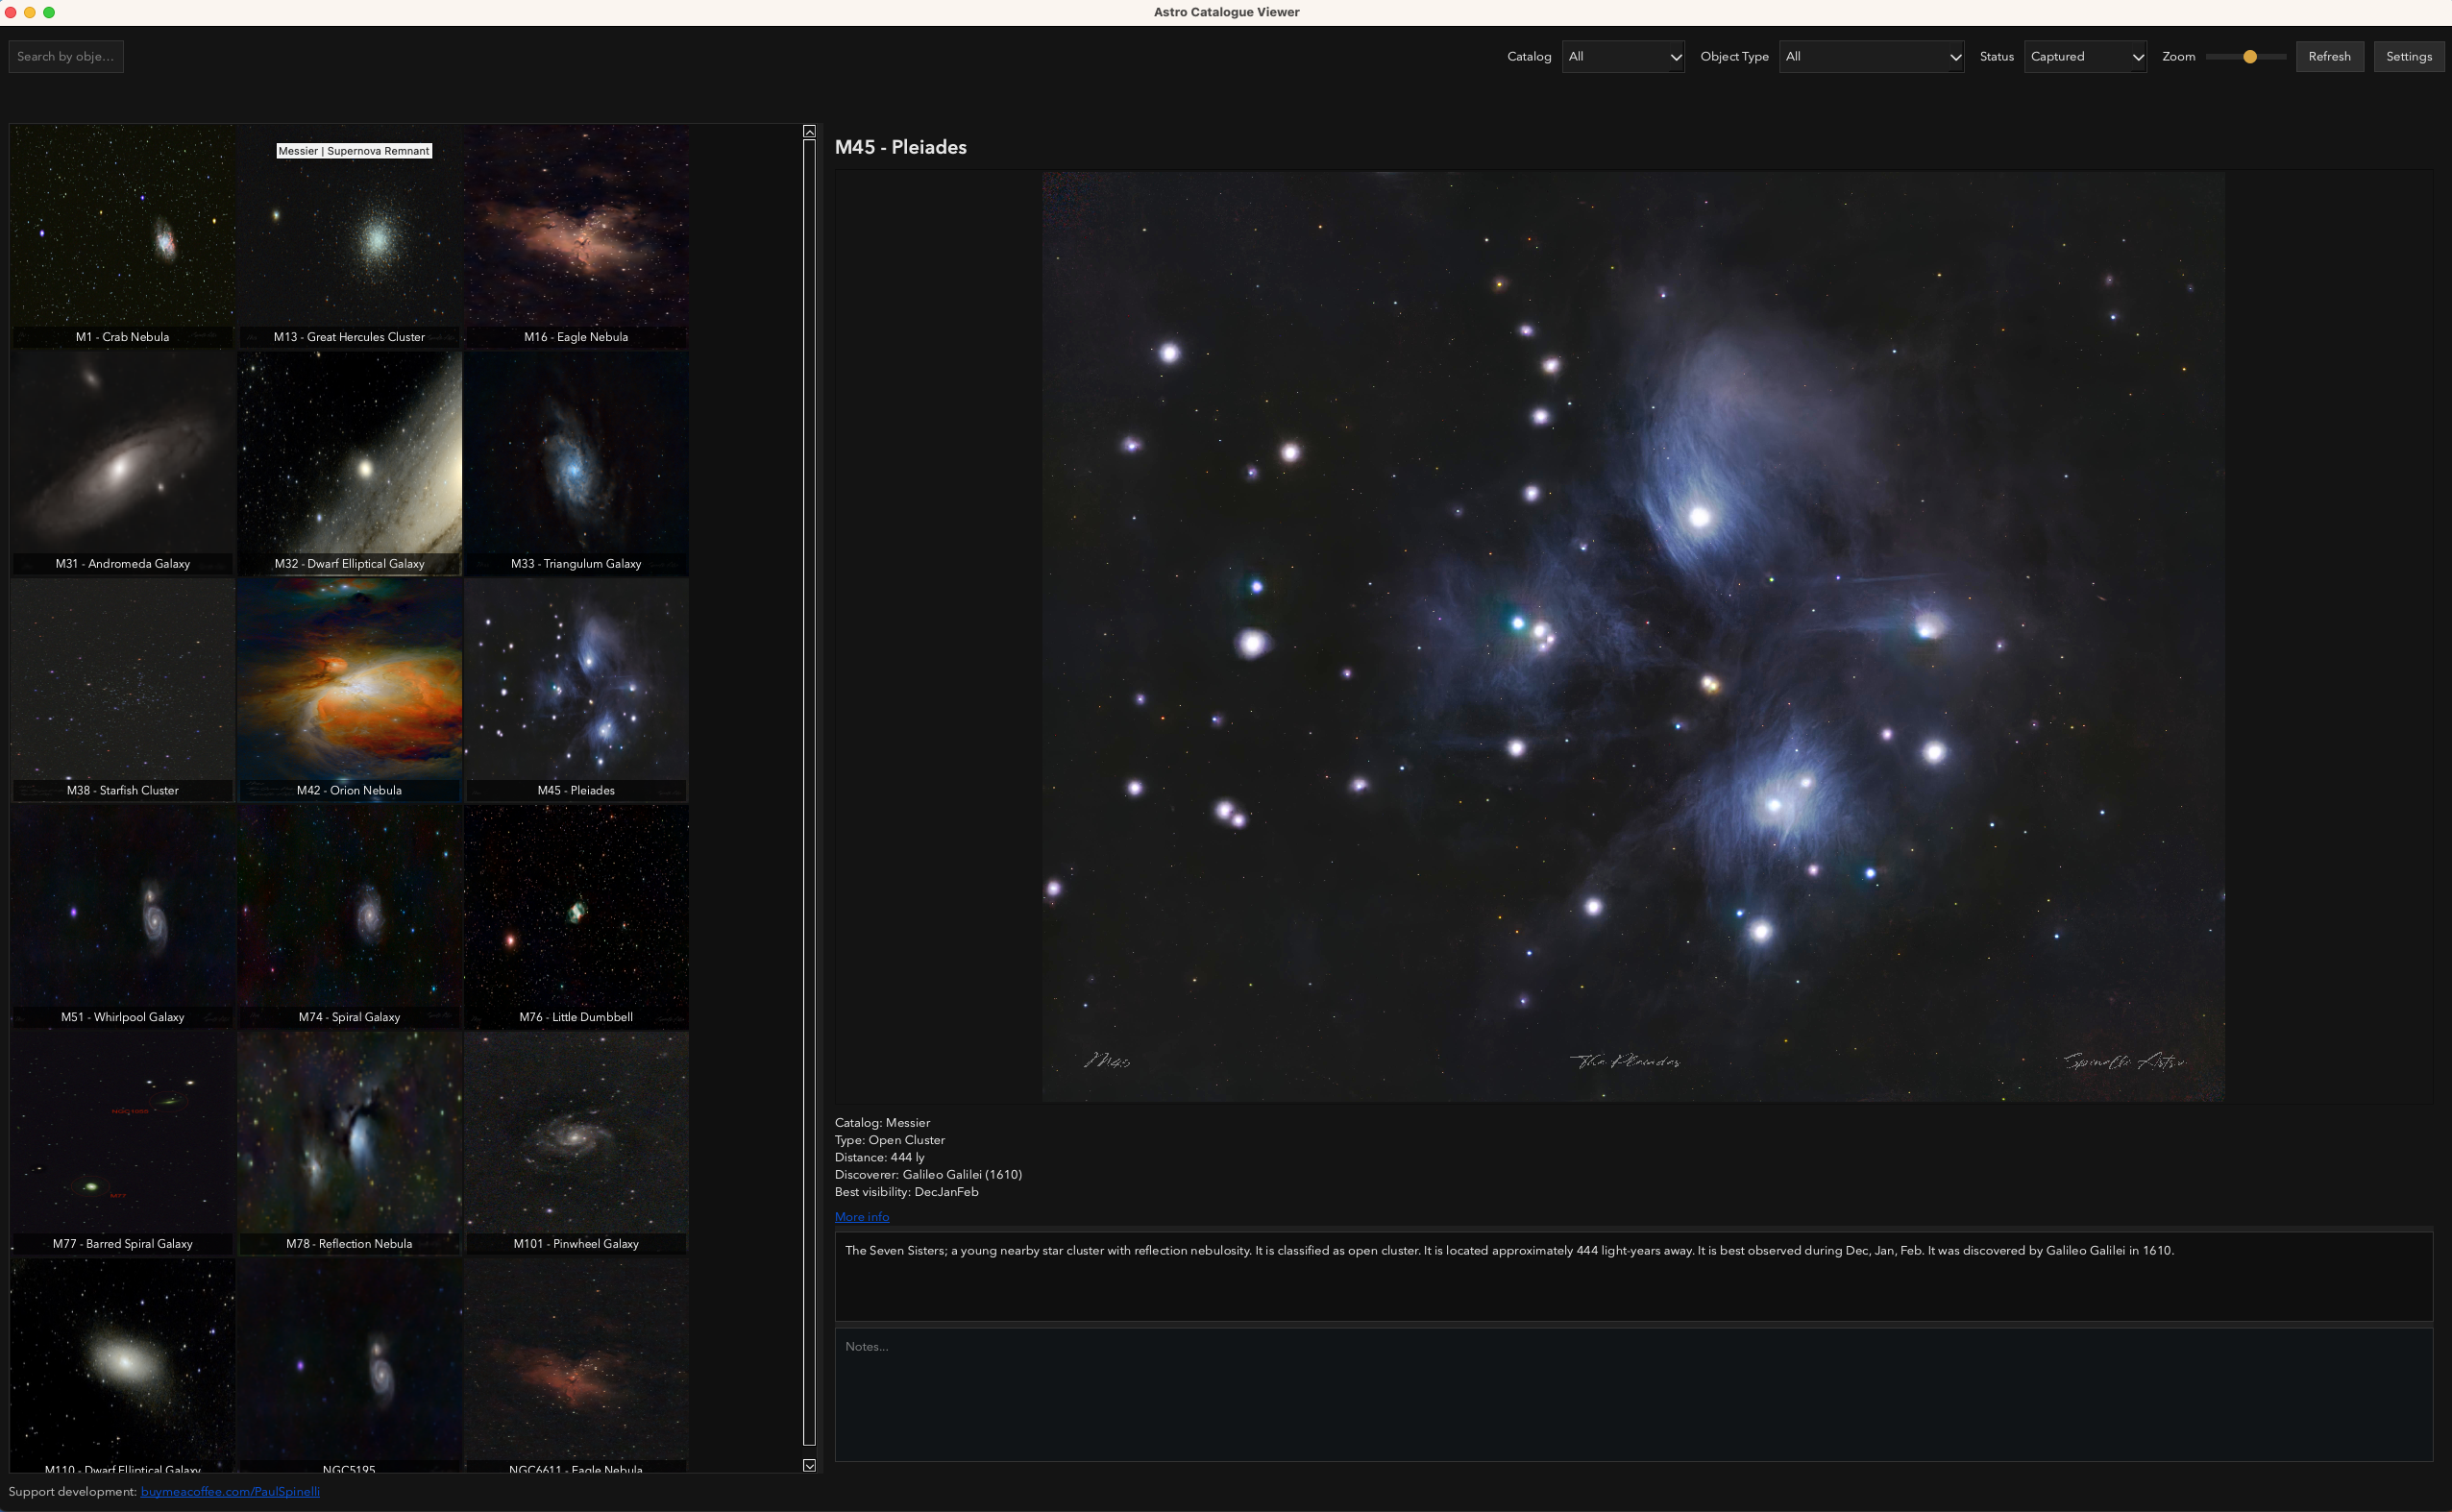Click the gallery scroll-up arrow
This screenshot has height=1512, width=2452.
(x=808, y=131)
